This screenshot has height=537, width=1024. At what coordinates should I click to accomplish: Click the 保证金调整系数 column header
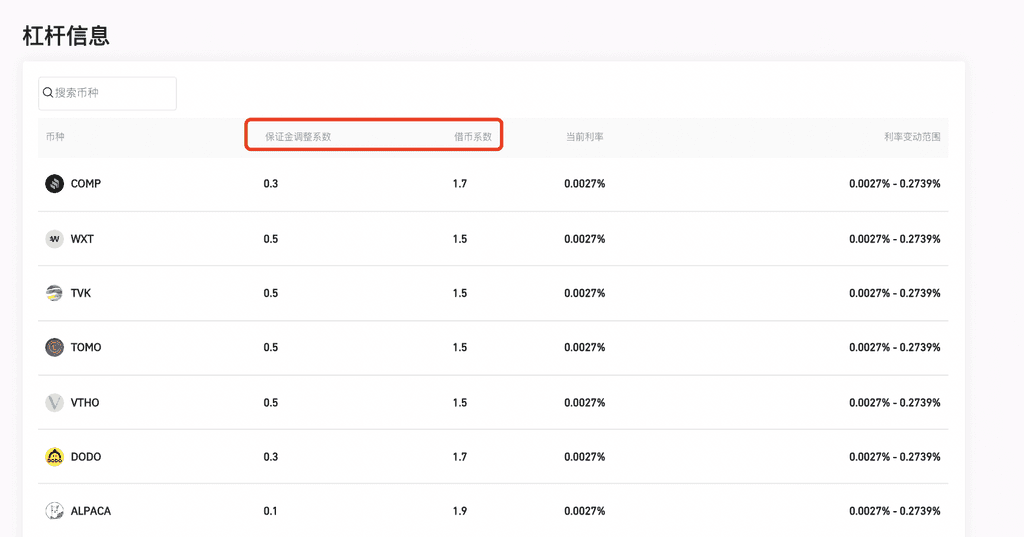297,137
